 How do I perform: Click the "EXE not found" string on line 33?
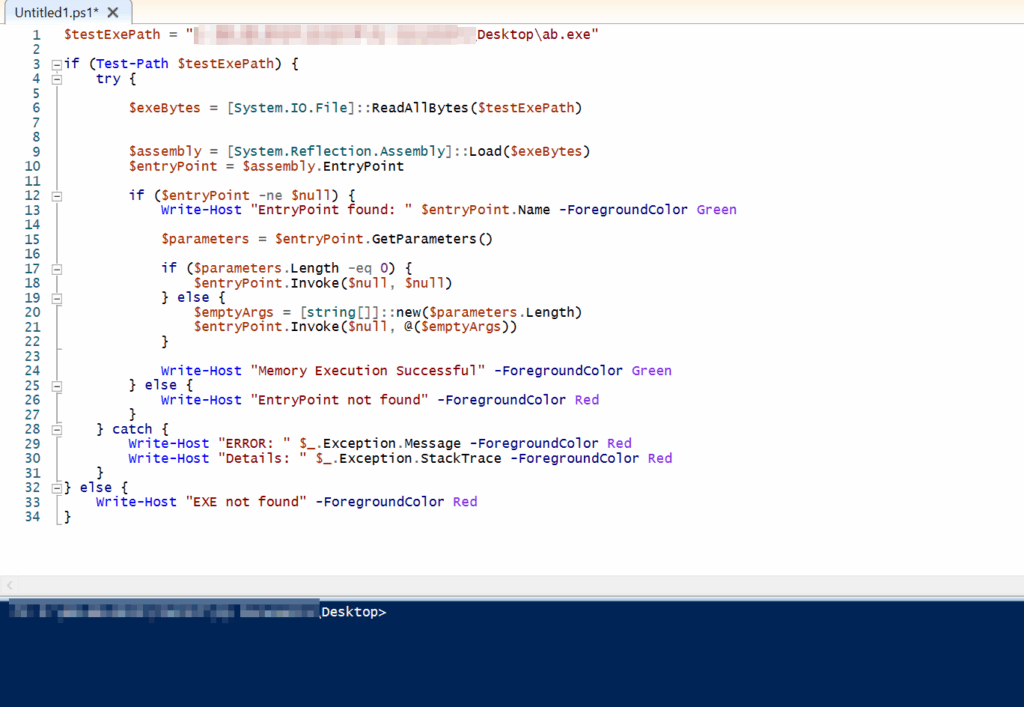pos(244,502)
